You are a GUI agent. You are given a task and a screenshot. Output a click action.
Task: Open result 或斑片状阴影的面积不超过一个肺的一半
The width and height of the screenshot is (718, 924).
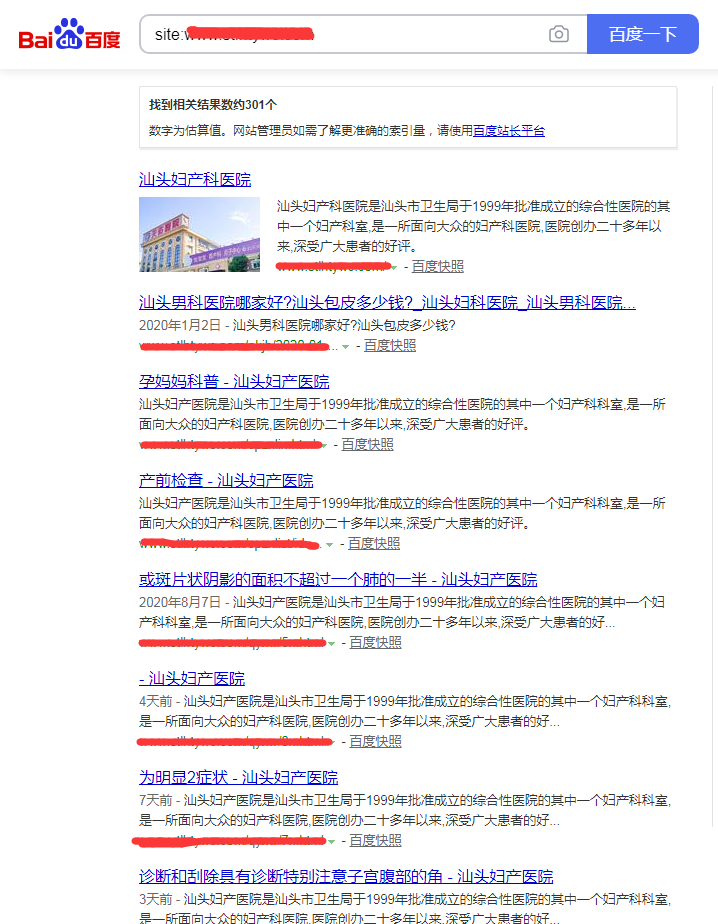338,580
